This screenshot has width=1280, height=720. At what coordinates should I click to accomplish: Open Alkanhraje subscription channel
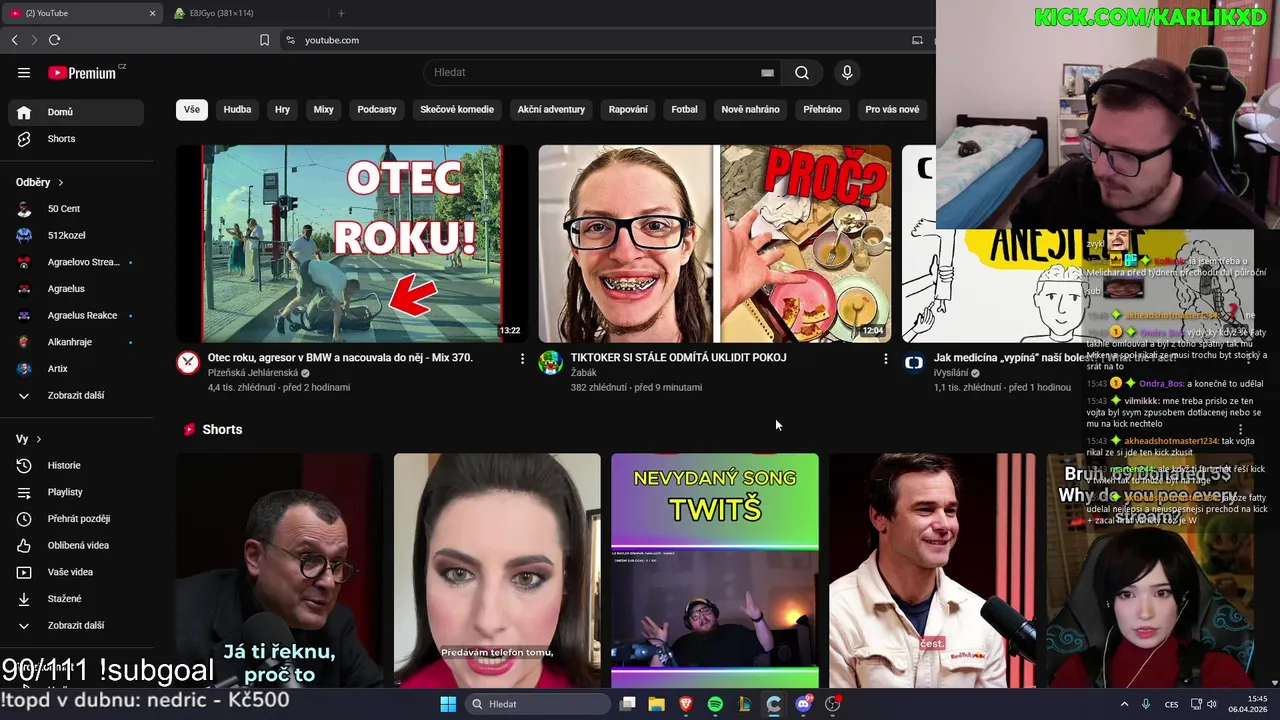pos(76,342)
